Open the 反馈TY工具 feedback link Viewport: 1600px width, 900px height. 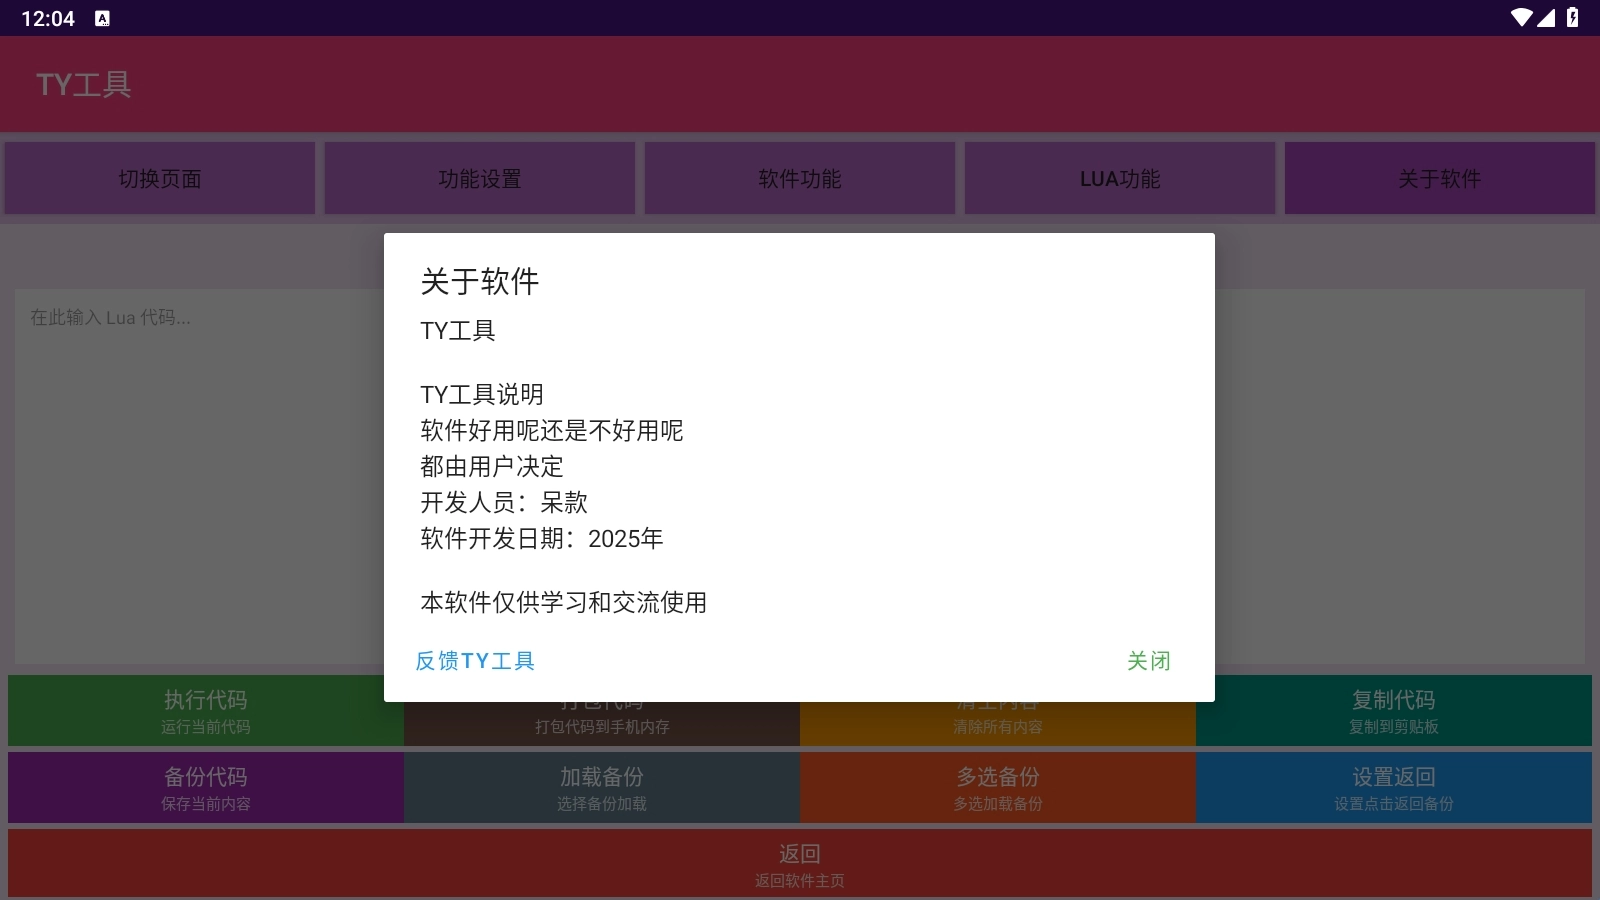click(x=475, y=661)
